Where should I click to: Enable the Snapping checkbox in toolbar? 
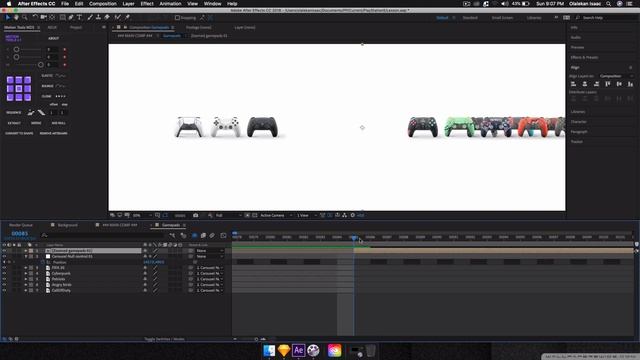177,18
